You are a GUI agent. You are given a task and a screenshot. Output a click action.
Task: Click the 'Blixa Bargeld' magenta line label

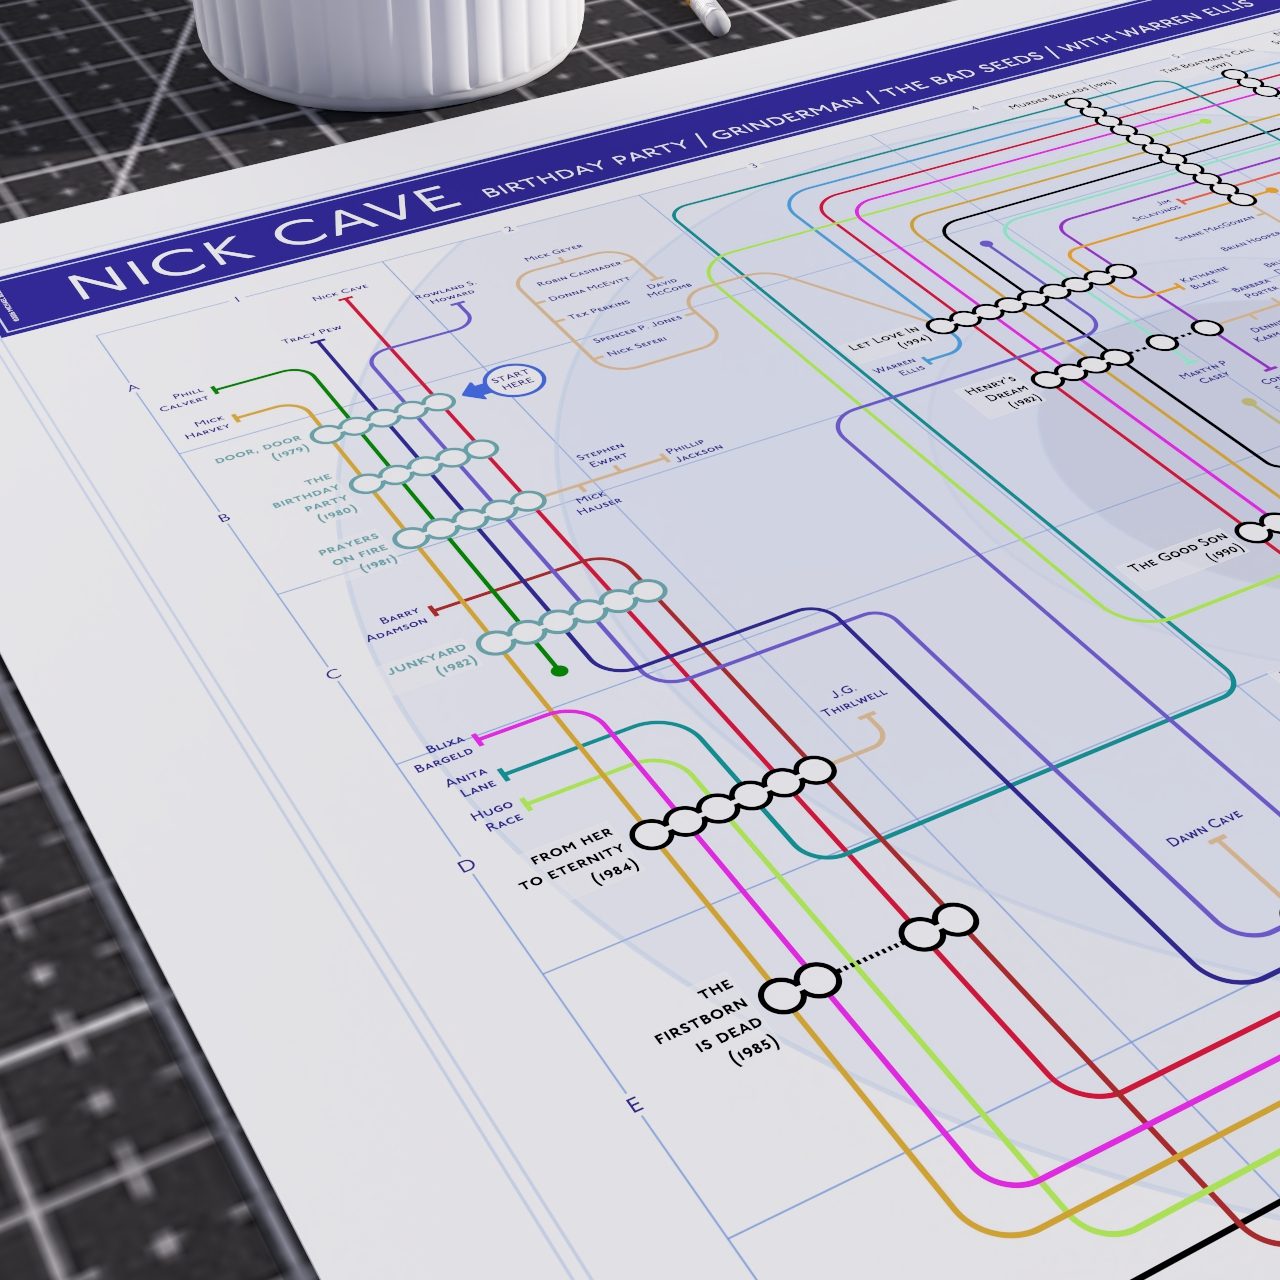click(x=446, y=755)
